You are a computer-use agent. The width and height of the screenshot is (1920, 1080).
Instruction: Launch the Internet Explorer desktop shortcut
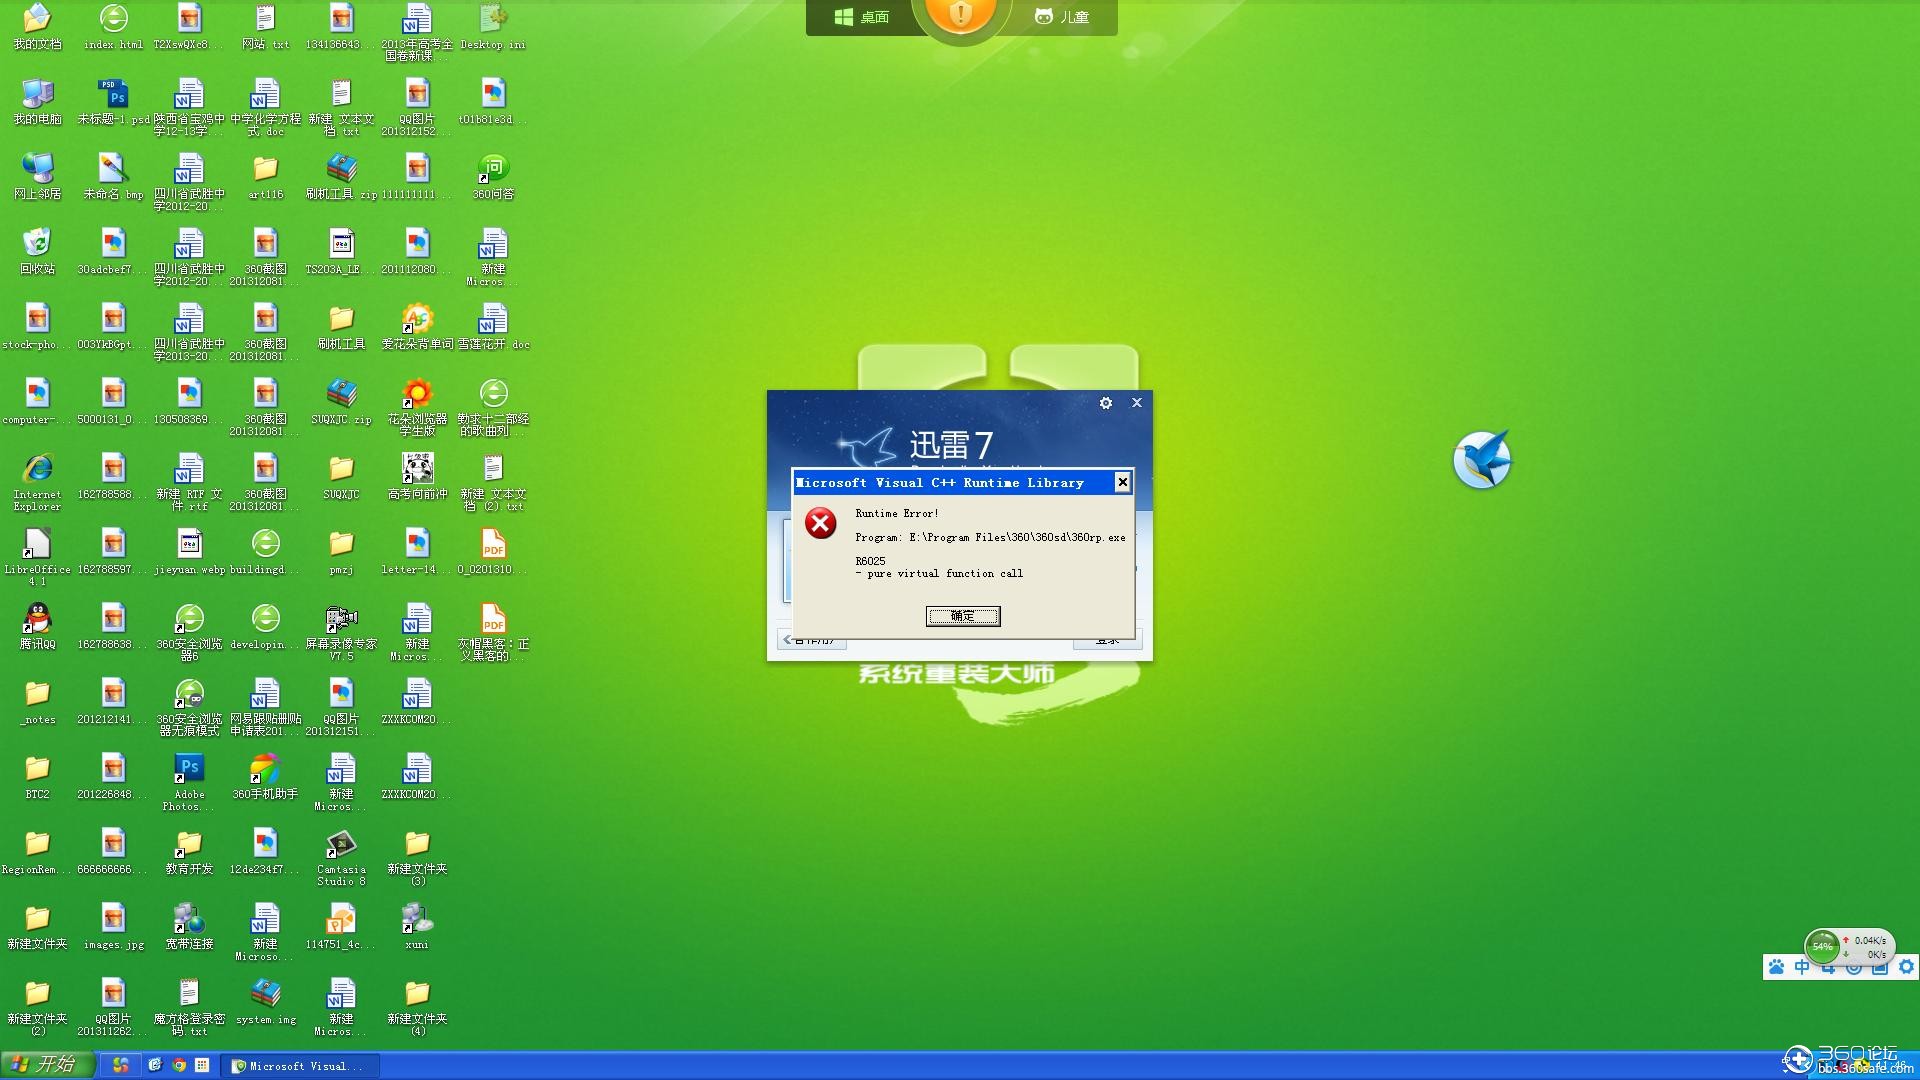tap(37, 483)
